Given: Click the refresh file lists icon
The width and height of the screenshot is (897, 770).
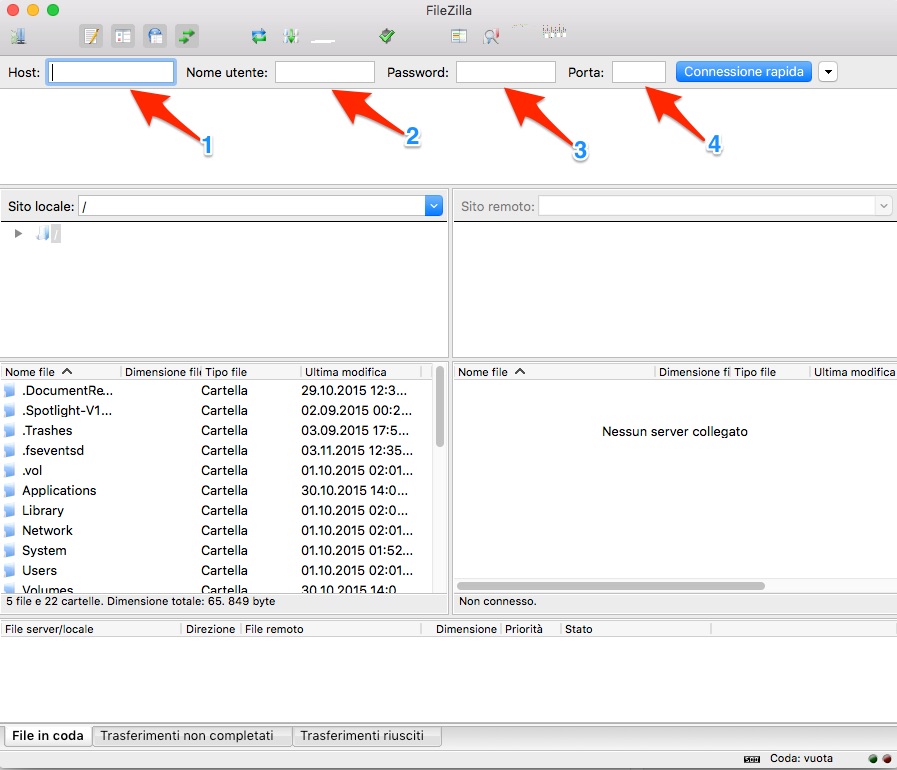Looking at the screenshot, I should pos(259,37).
